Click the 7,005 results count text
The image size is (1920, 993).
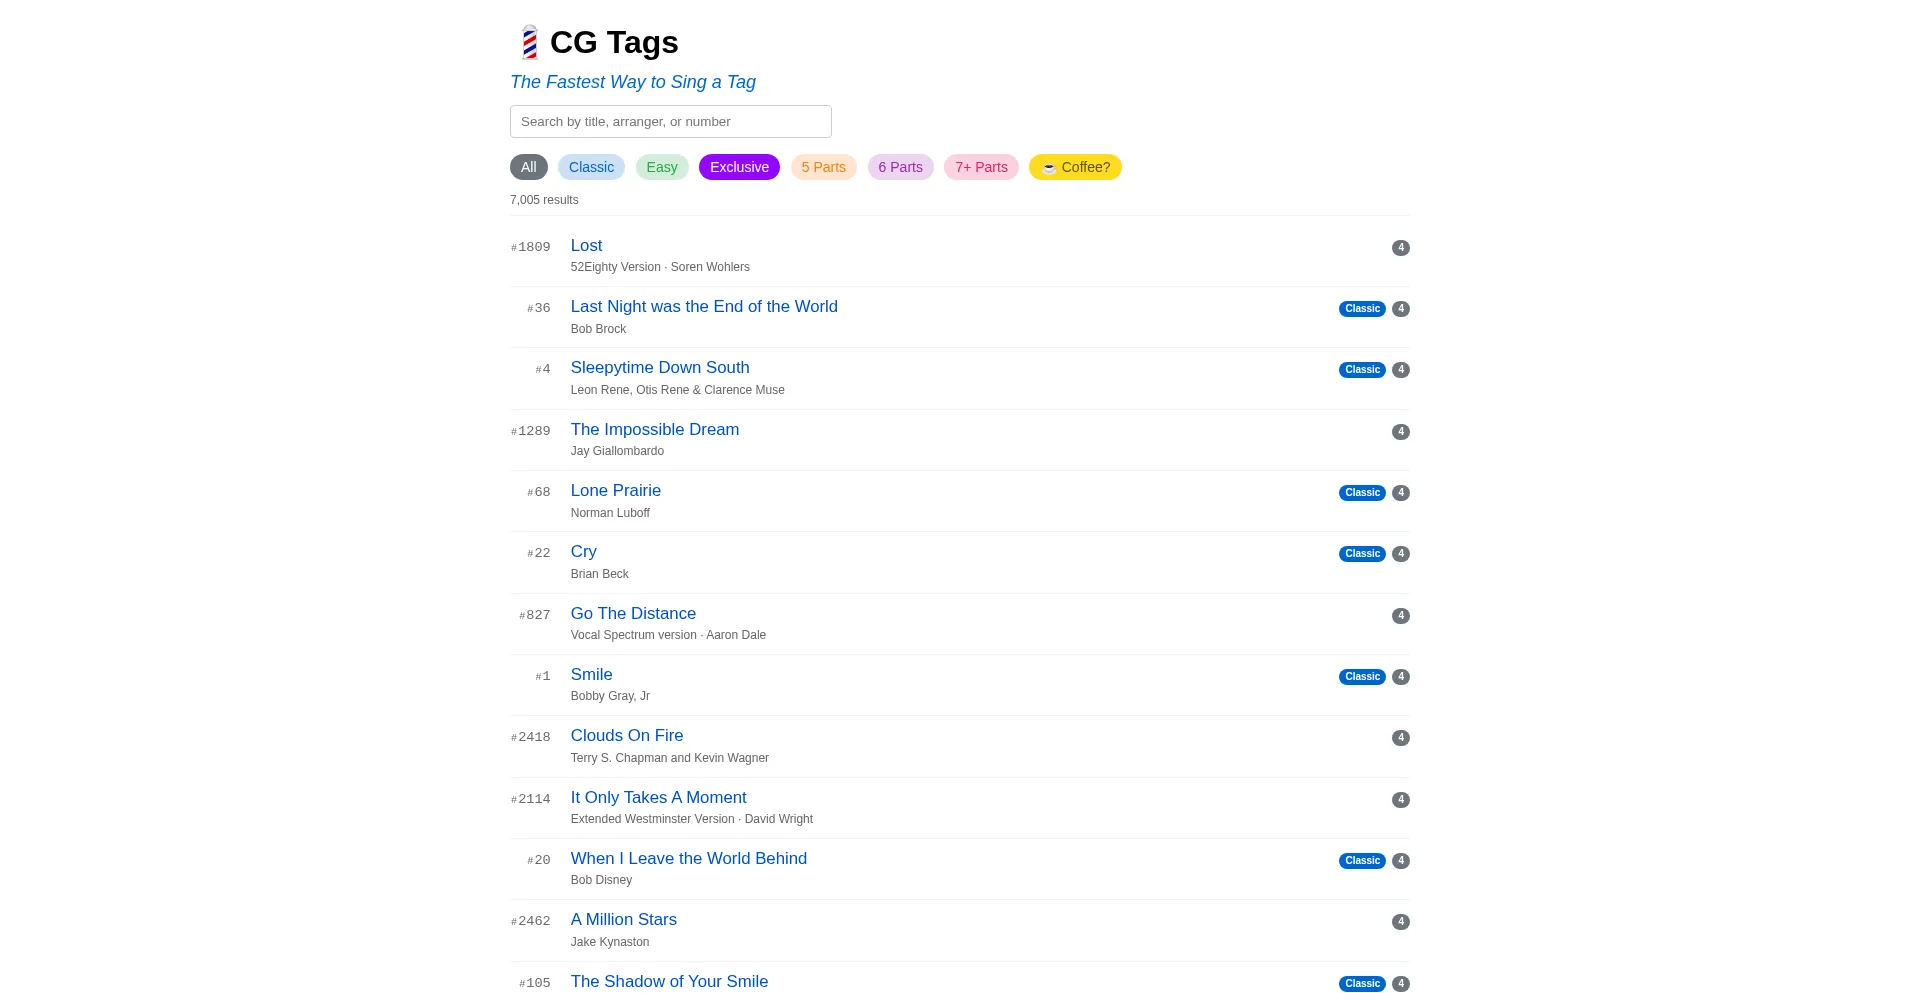tap(544, 200)
